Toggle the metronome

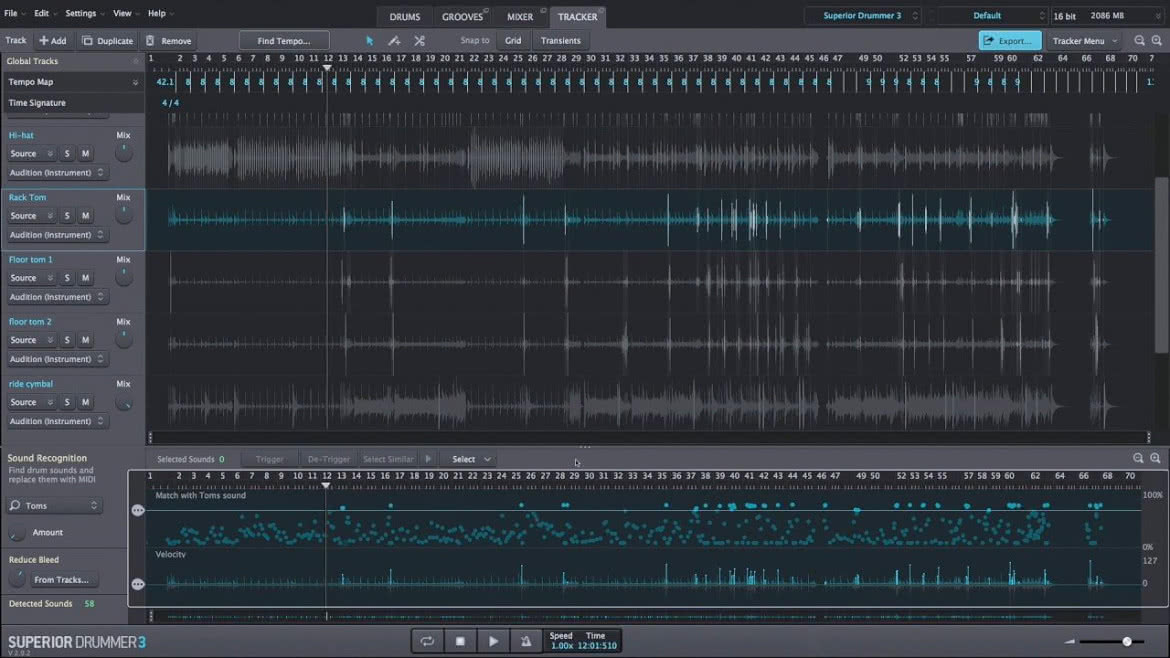(526, 641)
